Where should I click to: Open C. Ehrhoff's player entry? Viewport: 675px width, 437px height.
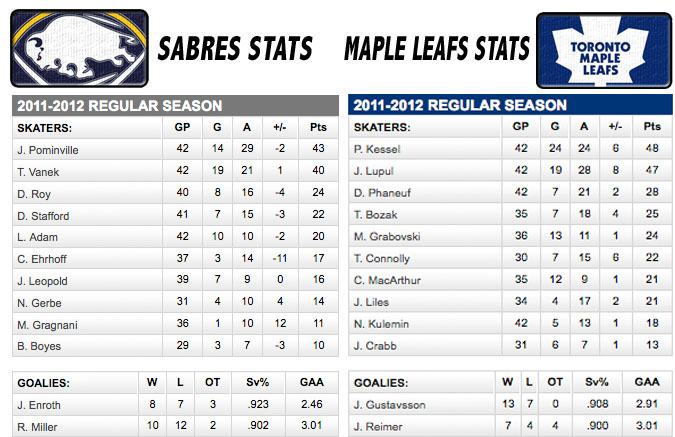43,258
